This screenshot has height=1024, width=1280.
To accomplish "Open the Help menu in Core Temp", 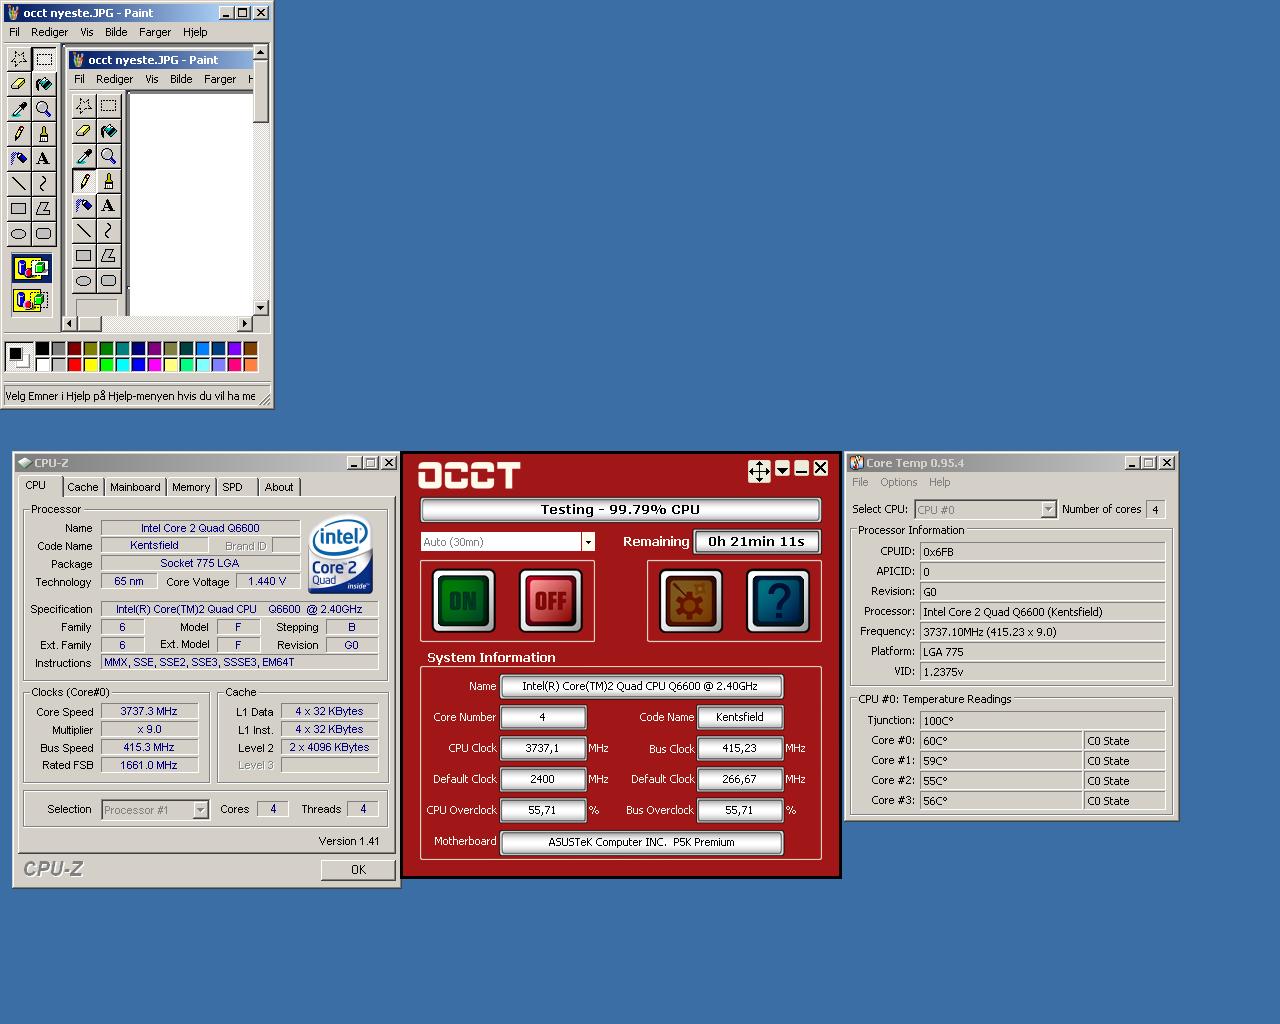I will pos(940,482).
